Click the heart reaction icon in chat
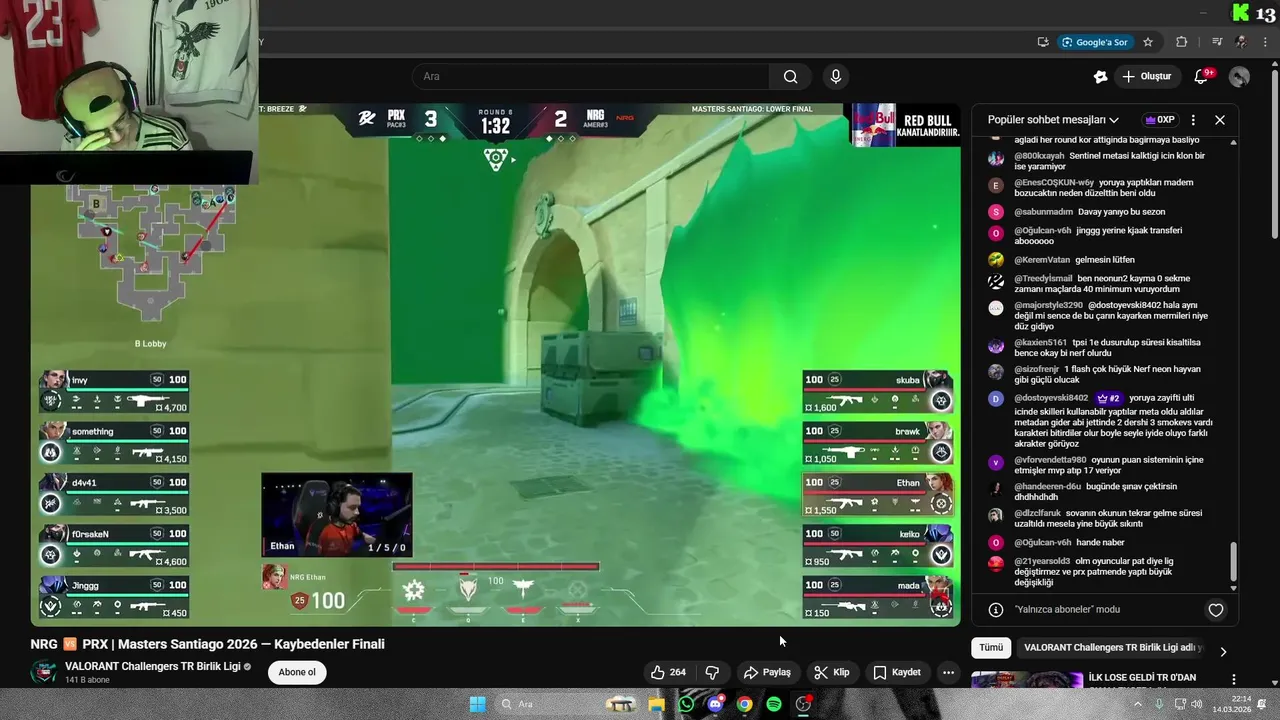This screenshot has width=1280, height=720. click(x=1216, y=610)
